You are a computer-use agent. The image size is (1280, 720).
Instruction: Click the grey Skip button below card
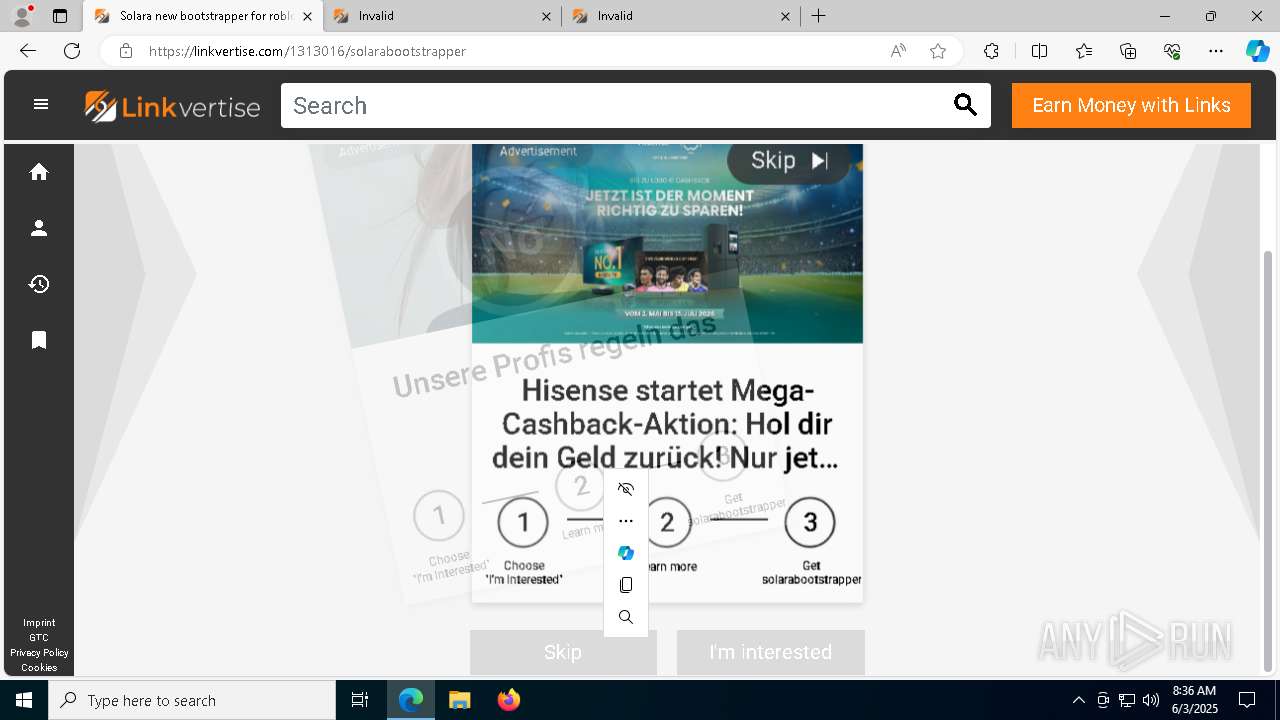click(563, 652)
